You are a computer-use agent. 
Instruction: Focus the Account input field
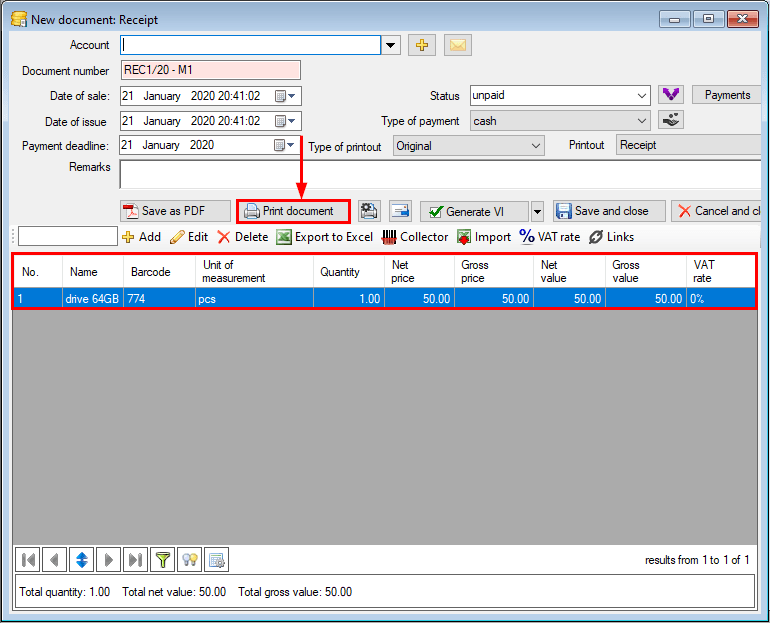[250, 45]
